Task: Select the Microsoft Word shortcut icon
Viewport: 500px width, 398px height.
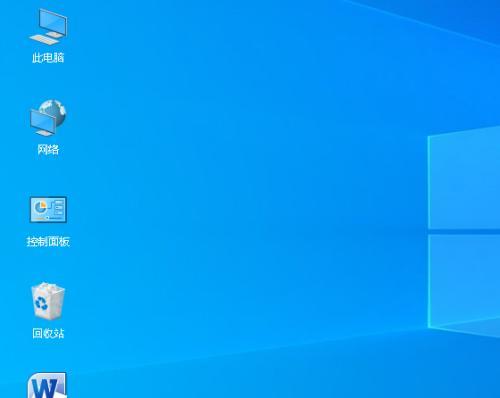Action: (x=47, y=385)
